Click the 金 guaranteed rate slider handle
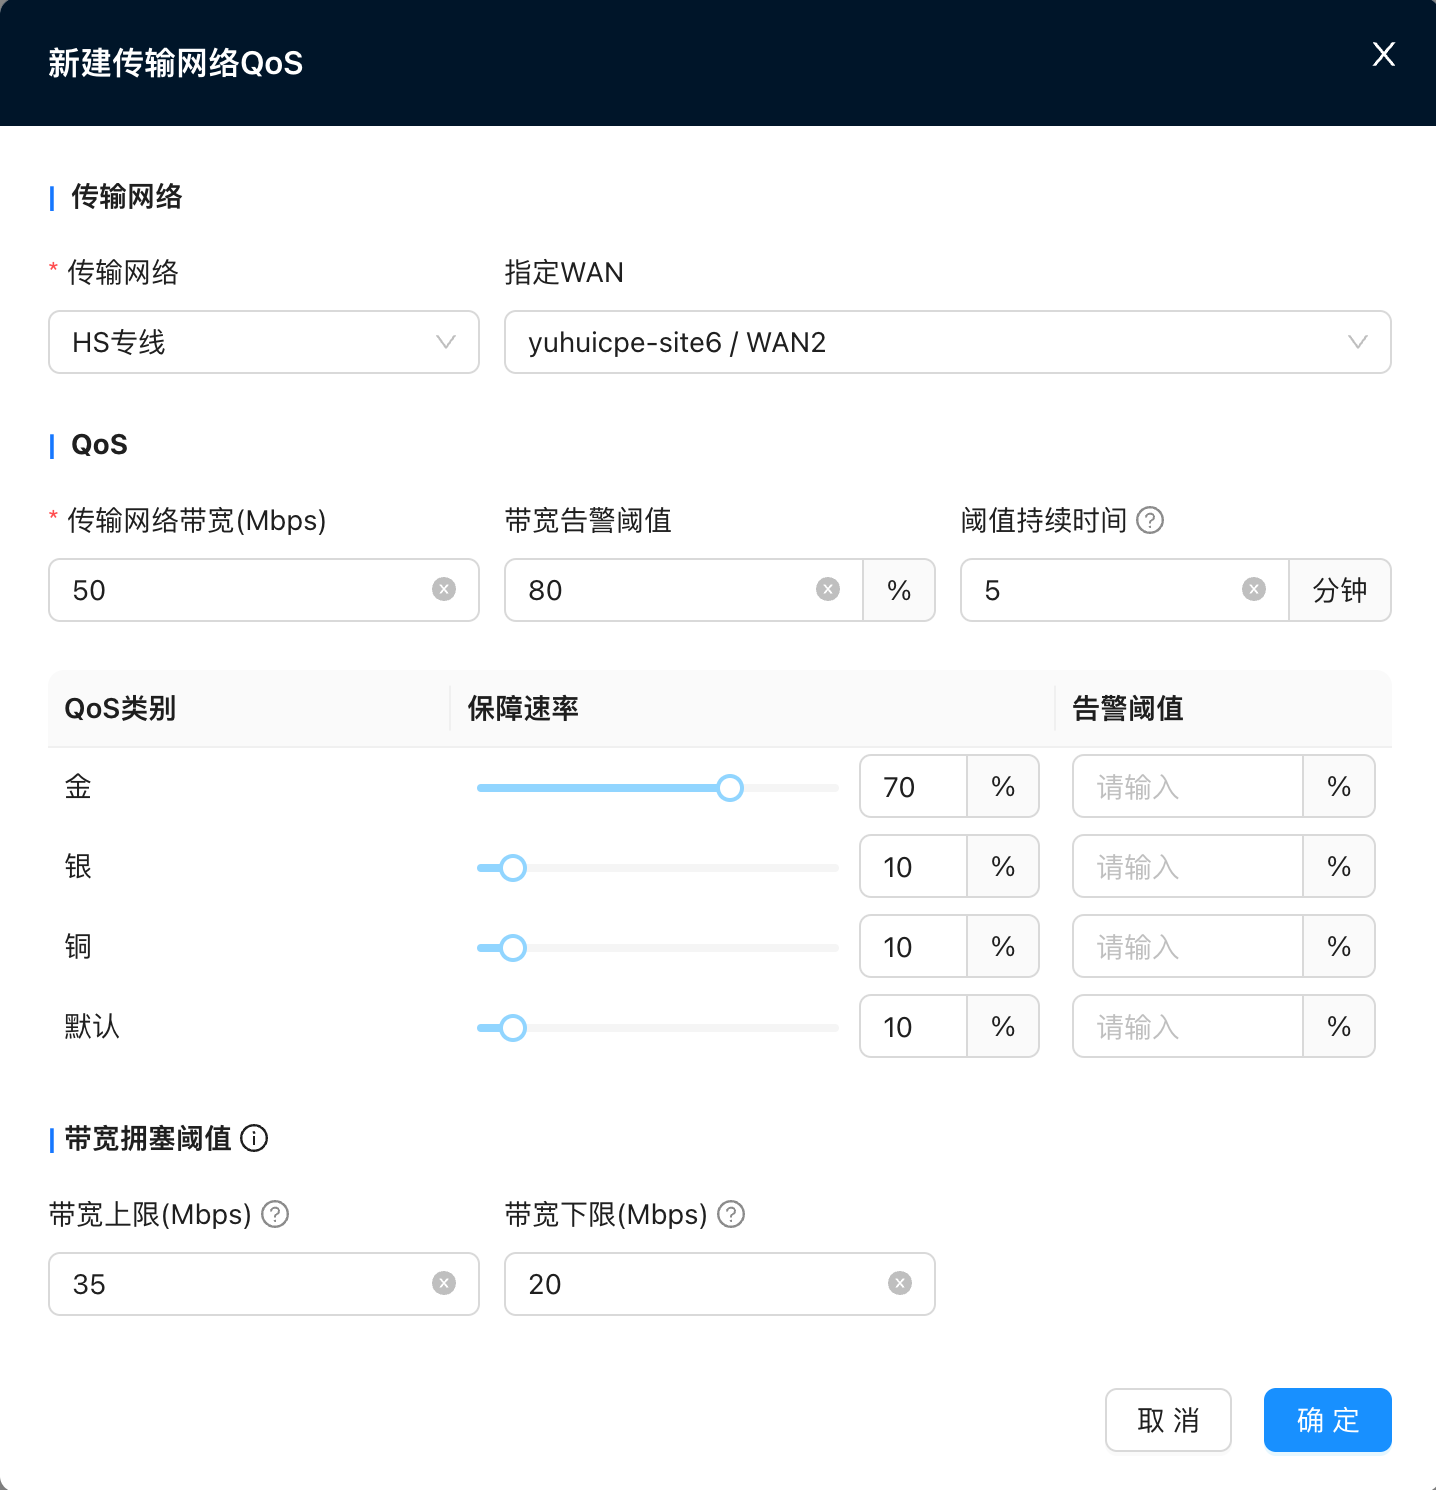 pos(730,788)
